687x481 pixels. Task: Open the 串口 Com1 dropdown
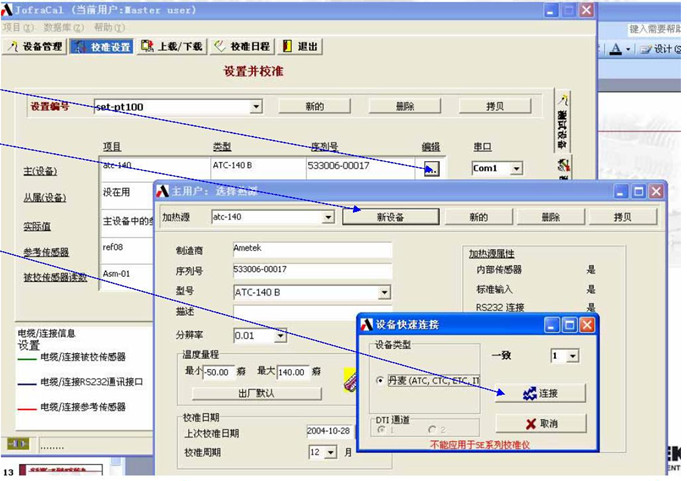(516, 169)
